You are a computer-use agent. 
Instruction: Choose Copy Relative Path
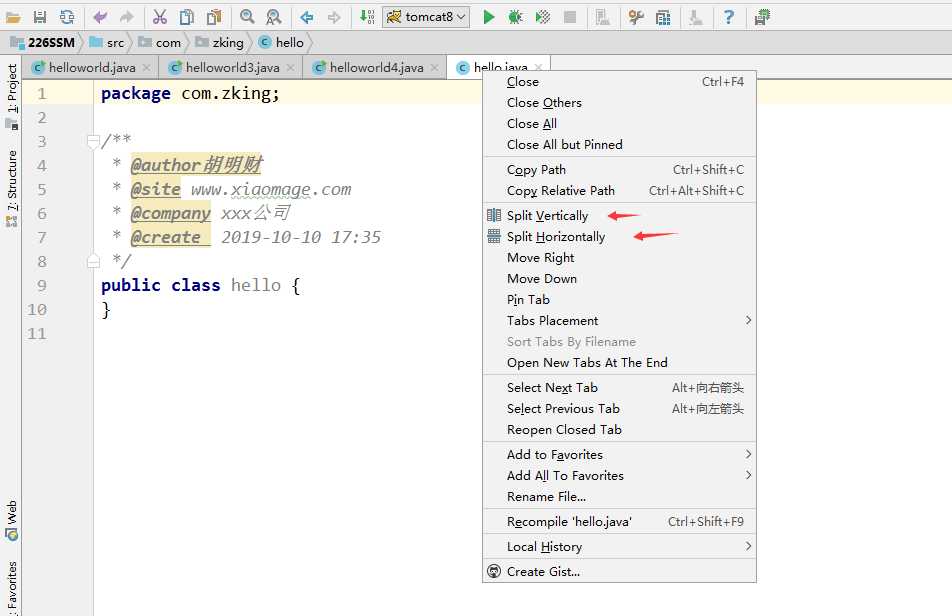point(619,191)
